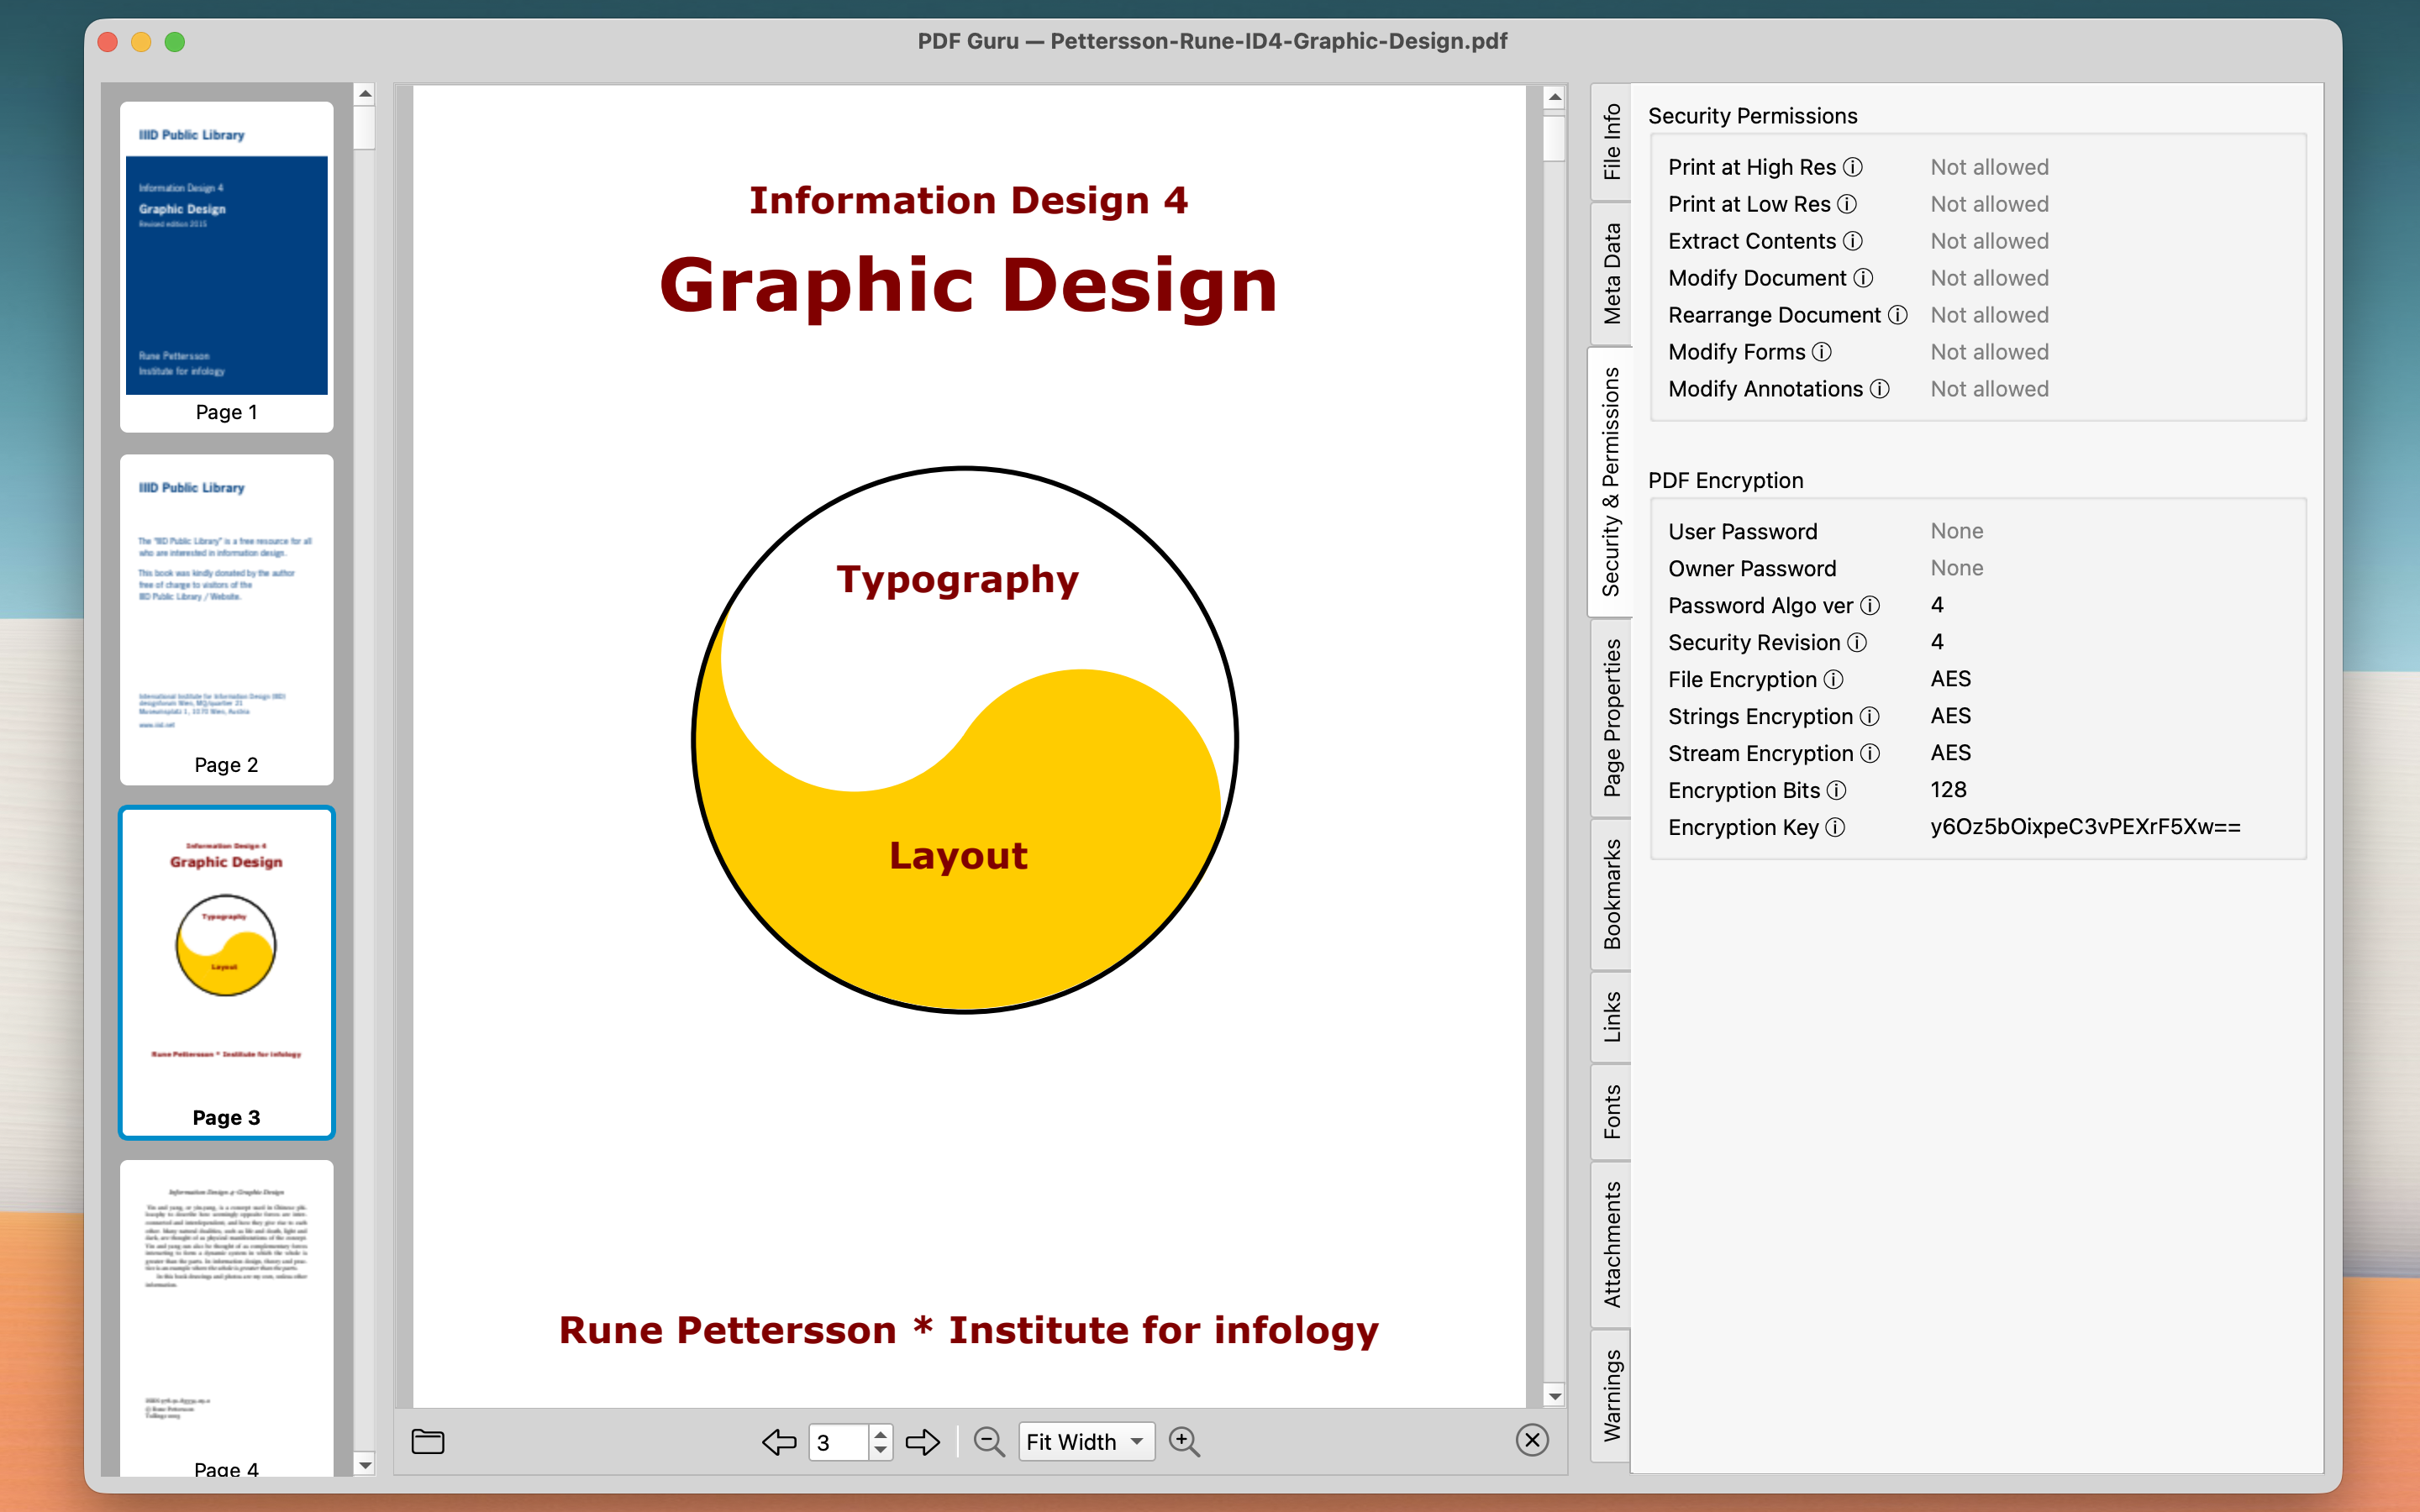This screenshot has width=2420, height=1512.
Task: Select the Page 1 thumbnail
Action: [x=227, y=266]
